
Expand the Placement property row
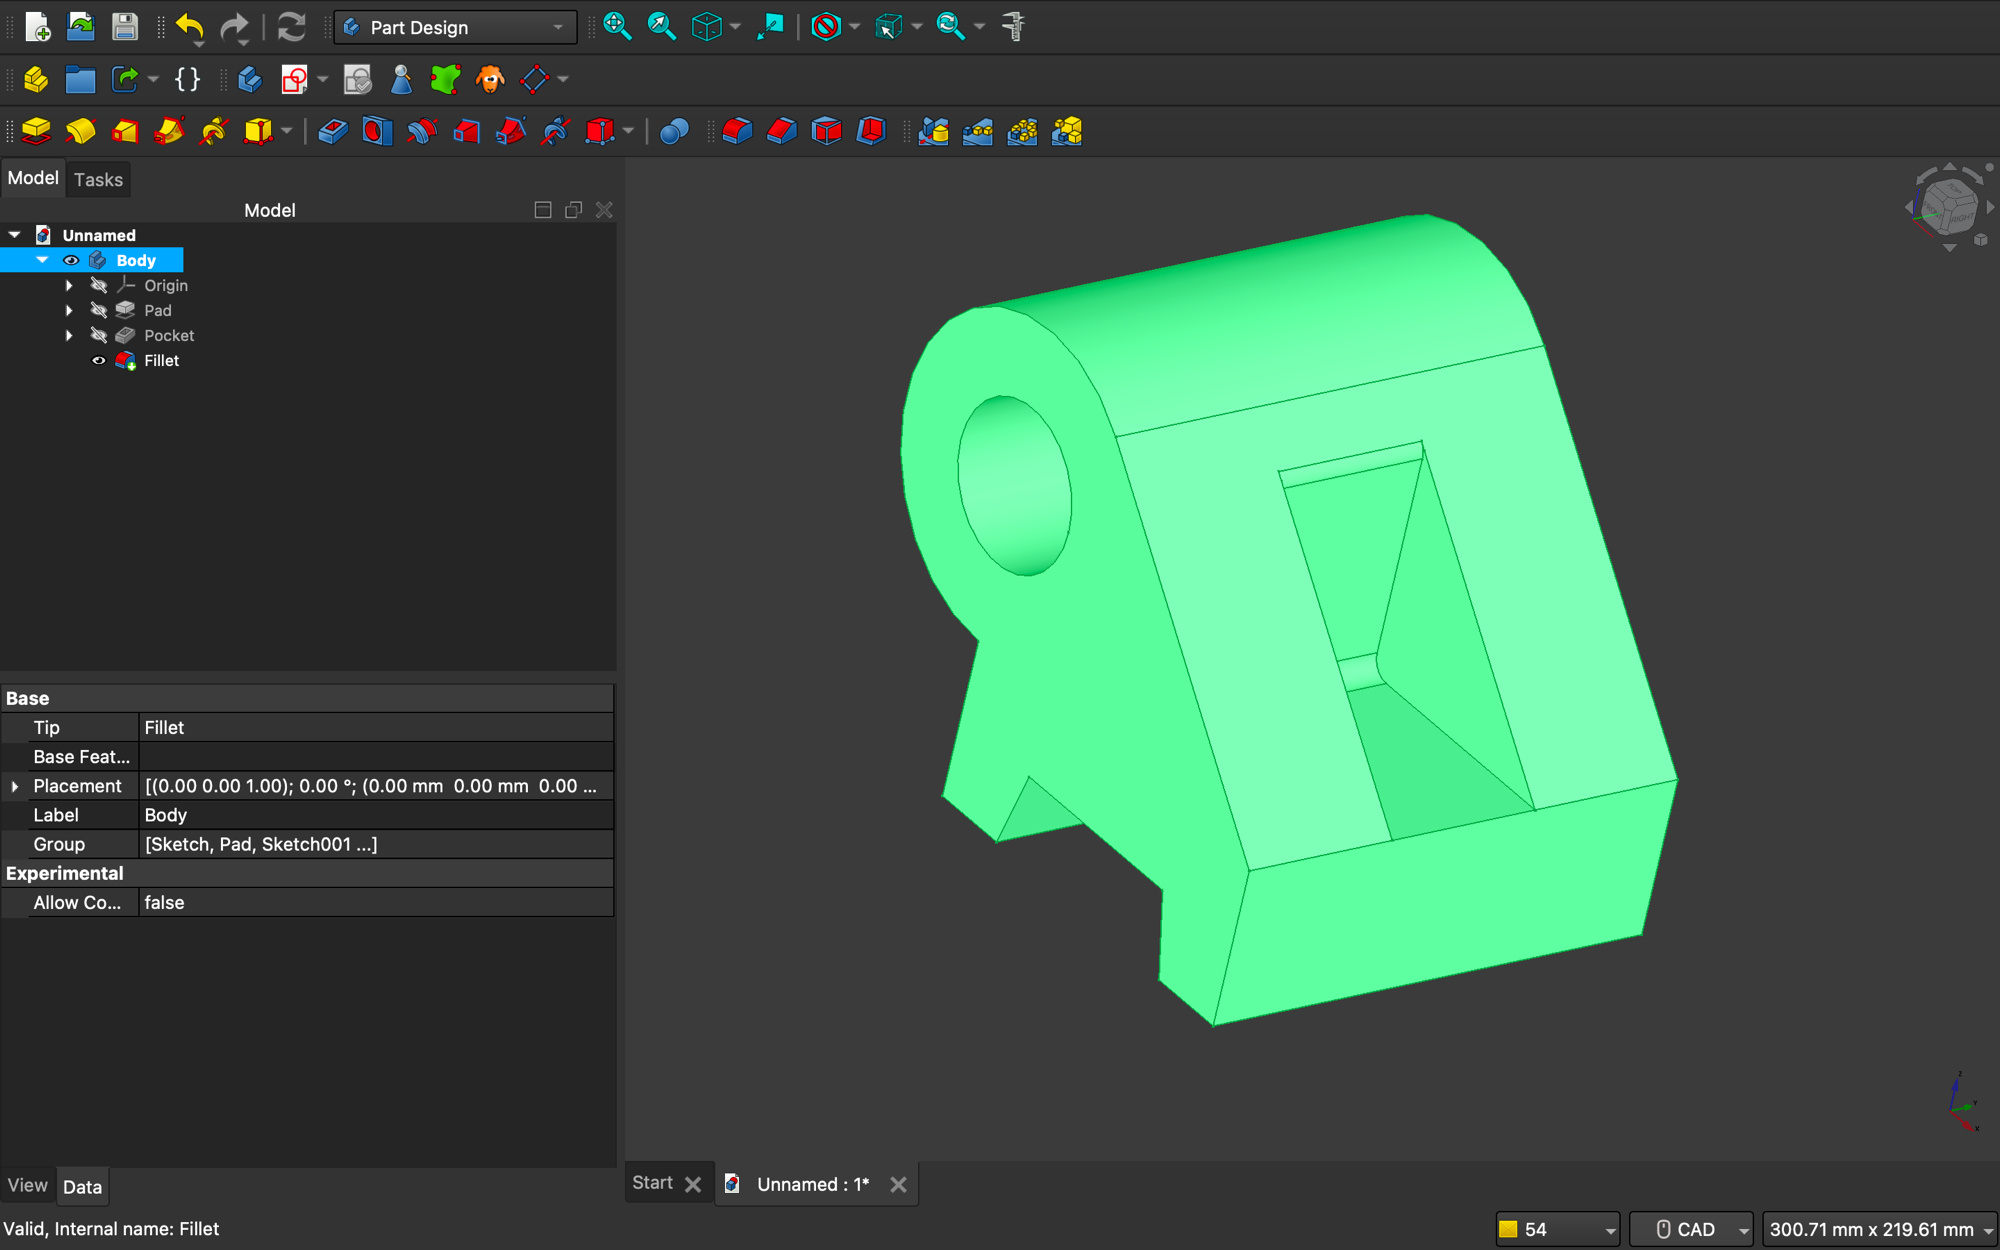point(15,786)
